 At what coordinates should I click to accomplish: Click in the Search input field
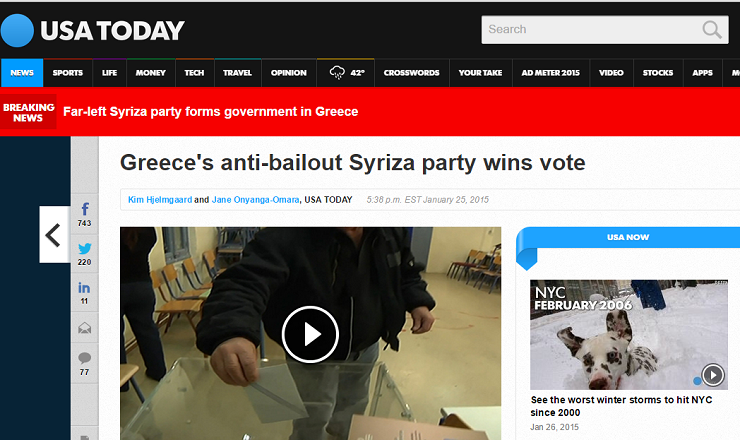(x=590, y=30)
